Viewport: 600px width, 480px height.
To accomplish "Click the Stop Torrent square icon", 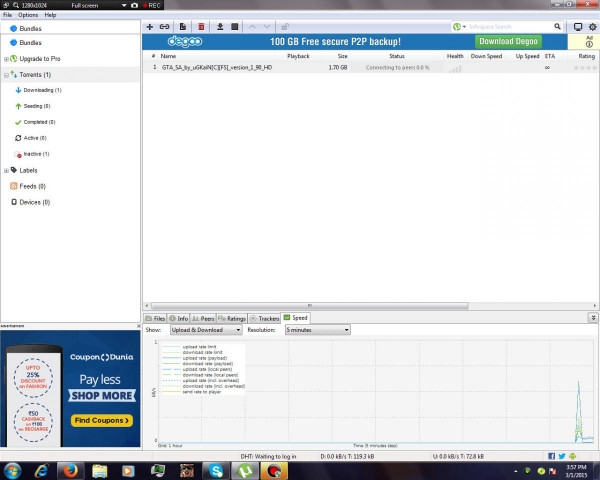I will [234, 26].
